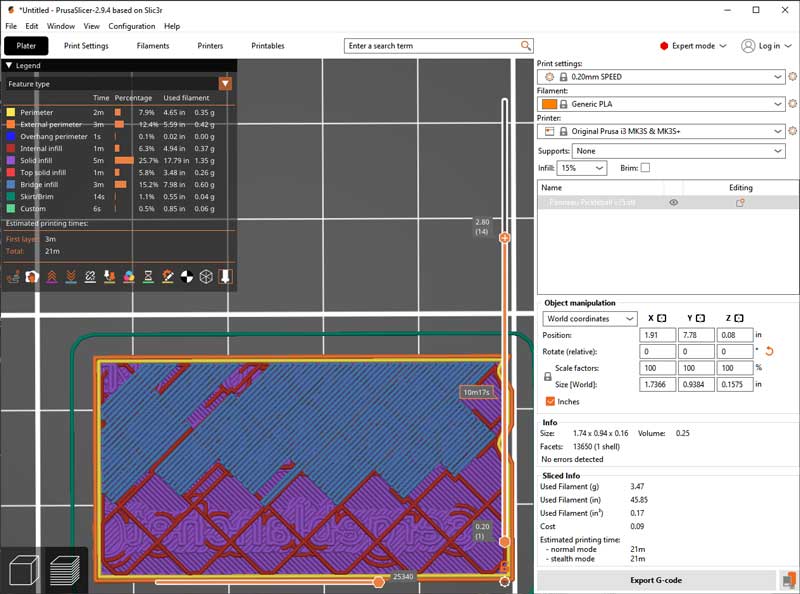Toggle pause prints hourglass icon
This screenshot has height=594, width=800.
[148, 277]
